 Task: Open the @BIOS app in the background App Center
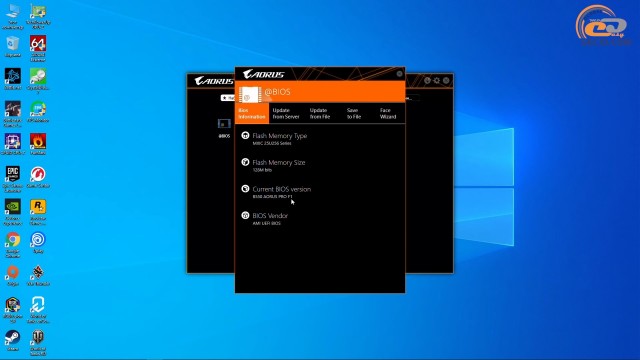[x=224, y=128]
